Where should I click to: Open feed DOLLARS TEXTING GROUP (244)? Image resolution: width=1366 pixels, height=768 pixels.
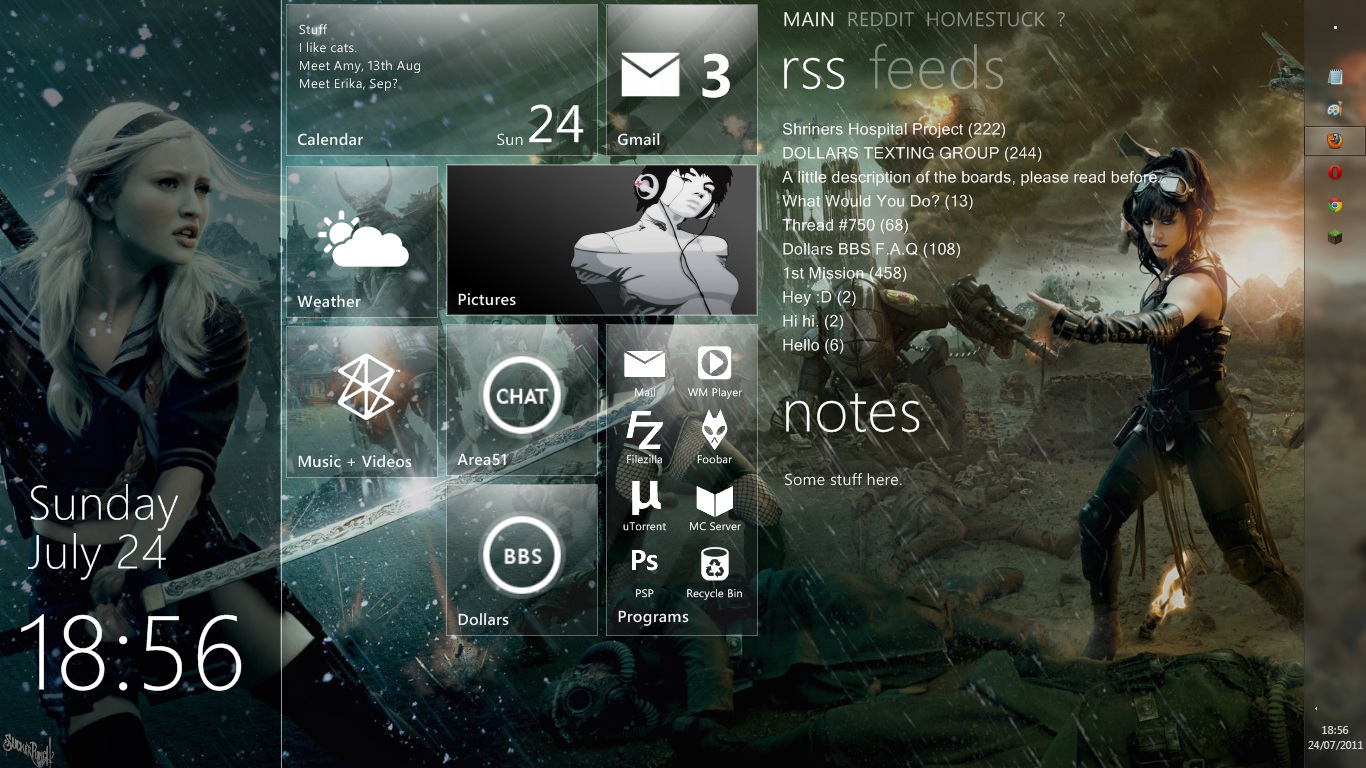point(912,153)
